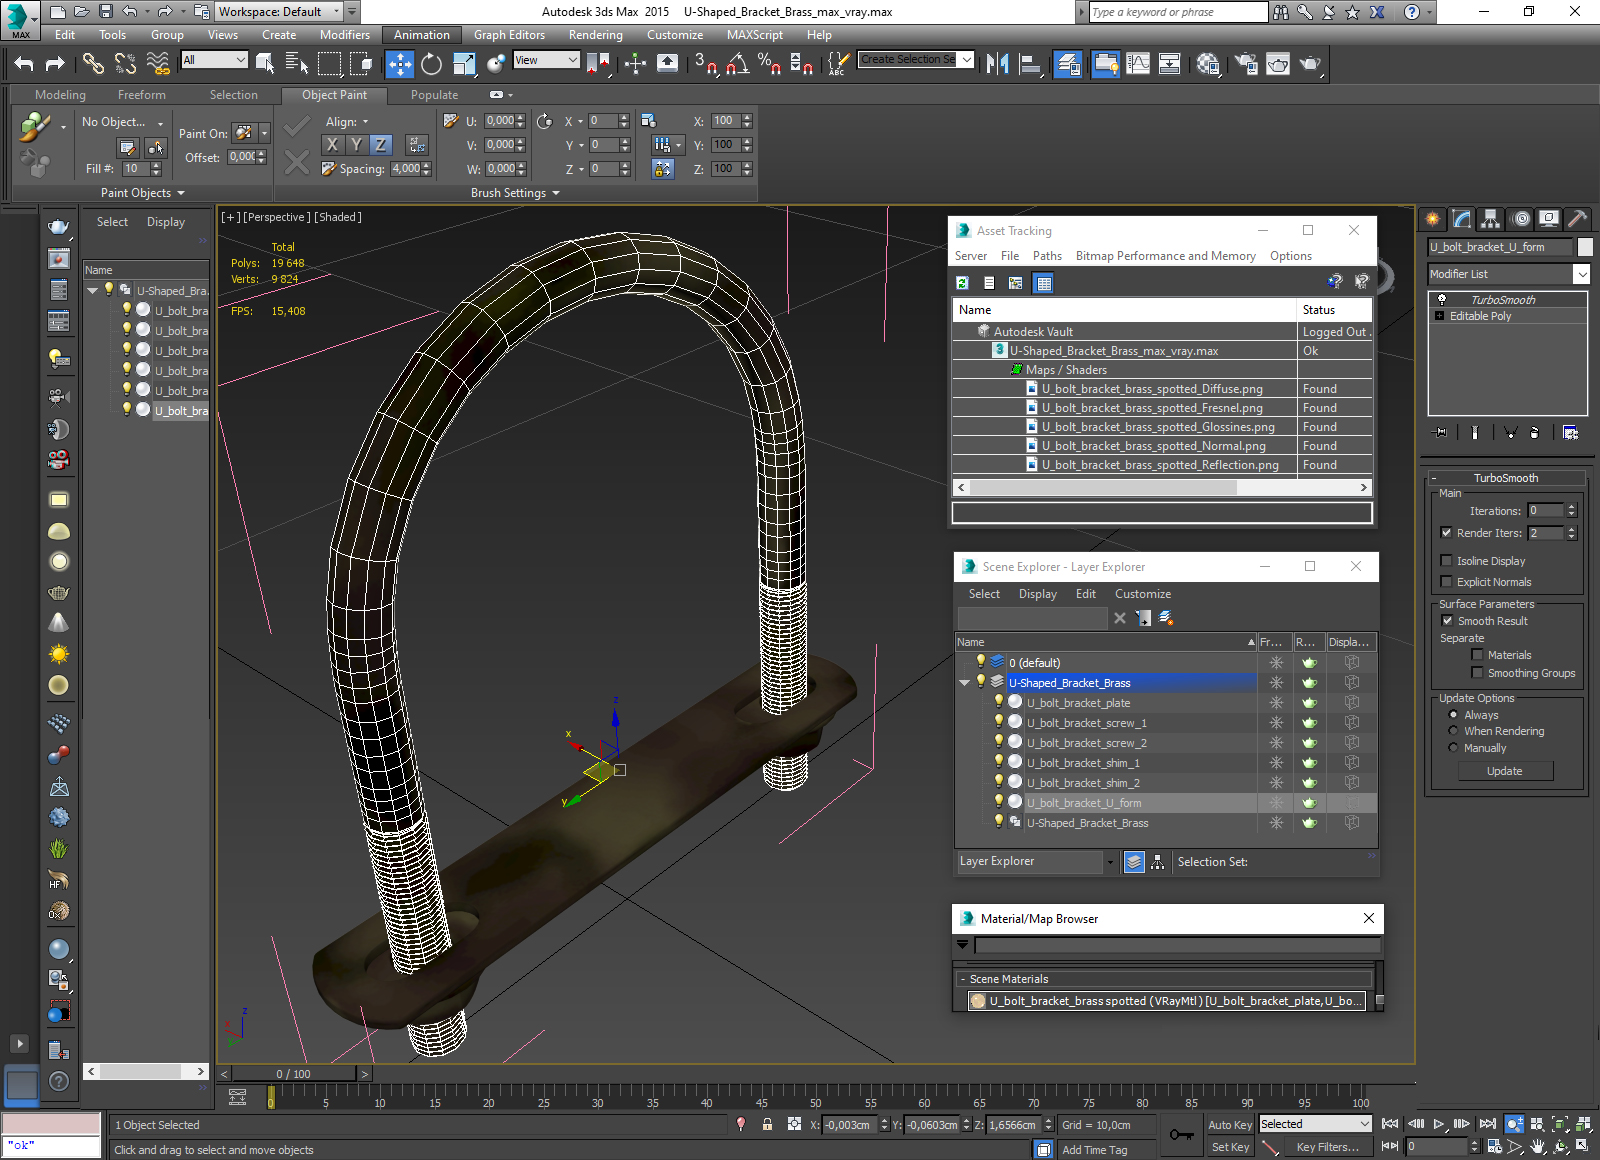Click the Key Filters button

pyautogui.click(x=1327, y=1147)
